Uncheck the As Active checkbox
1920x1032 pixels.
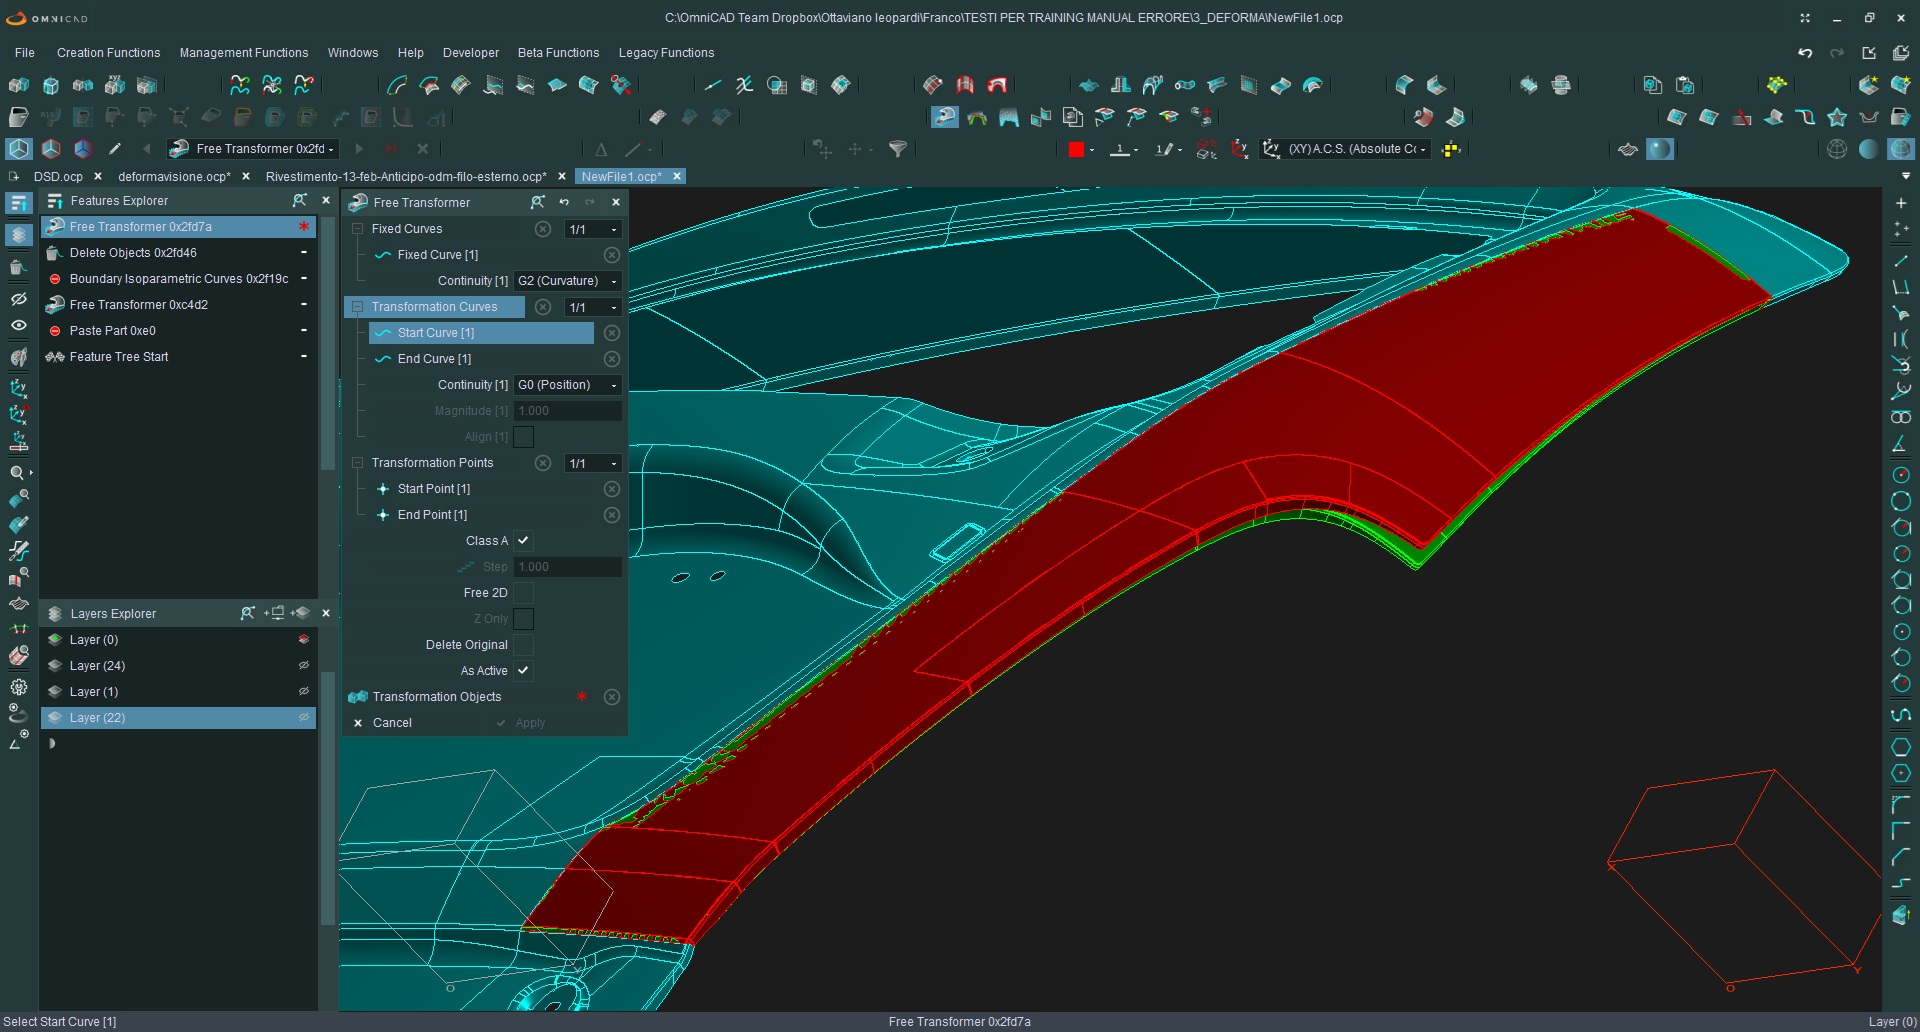pos(523,671)
